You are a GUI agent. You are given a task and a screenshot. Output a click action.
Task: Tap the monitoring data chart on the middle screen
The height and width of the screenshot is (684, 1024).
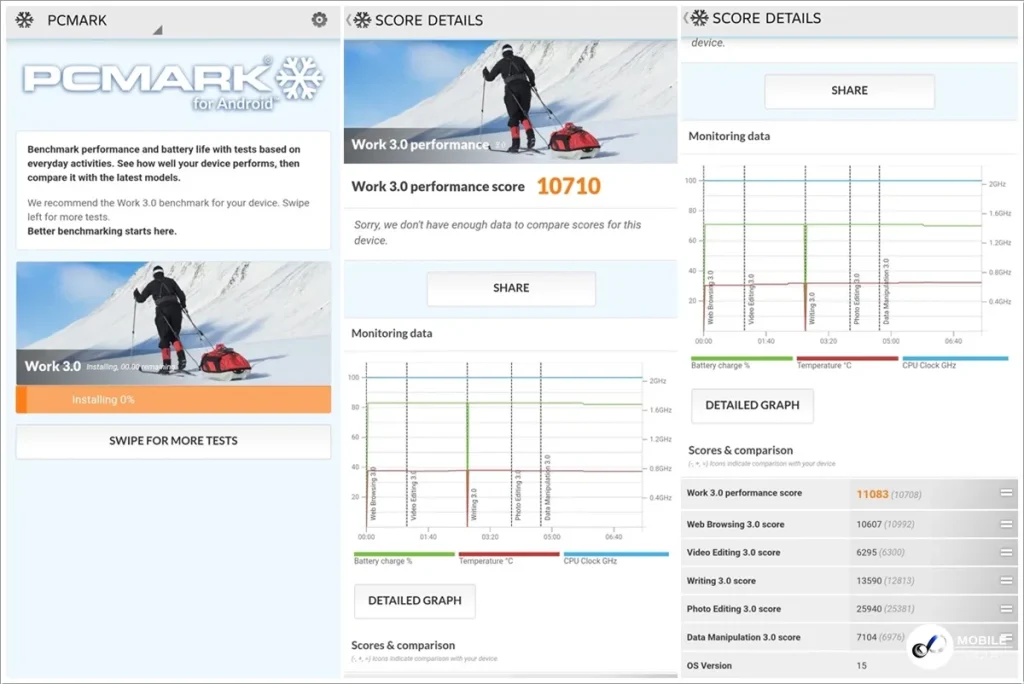[x=511, y=451]
